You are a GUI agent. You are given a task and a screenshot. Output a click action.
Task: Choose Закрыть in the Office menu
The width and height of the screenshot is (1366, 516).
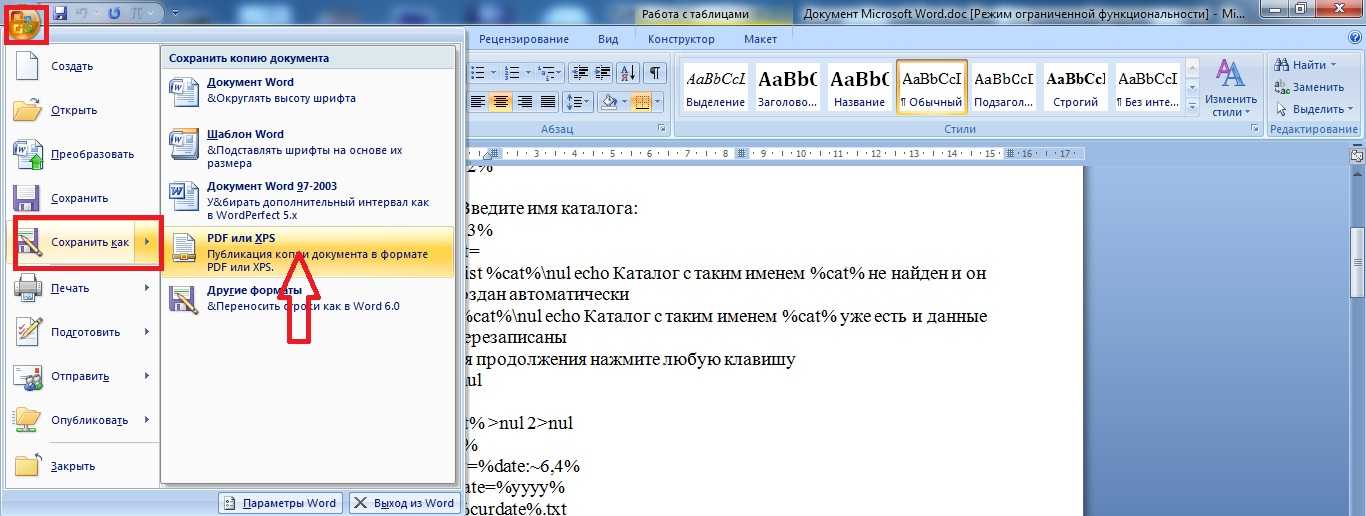(x=80, y=466)
